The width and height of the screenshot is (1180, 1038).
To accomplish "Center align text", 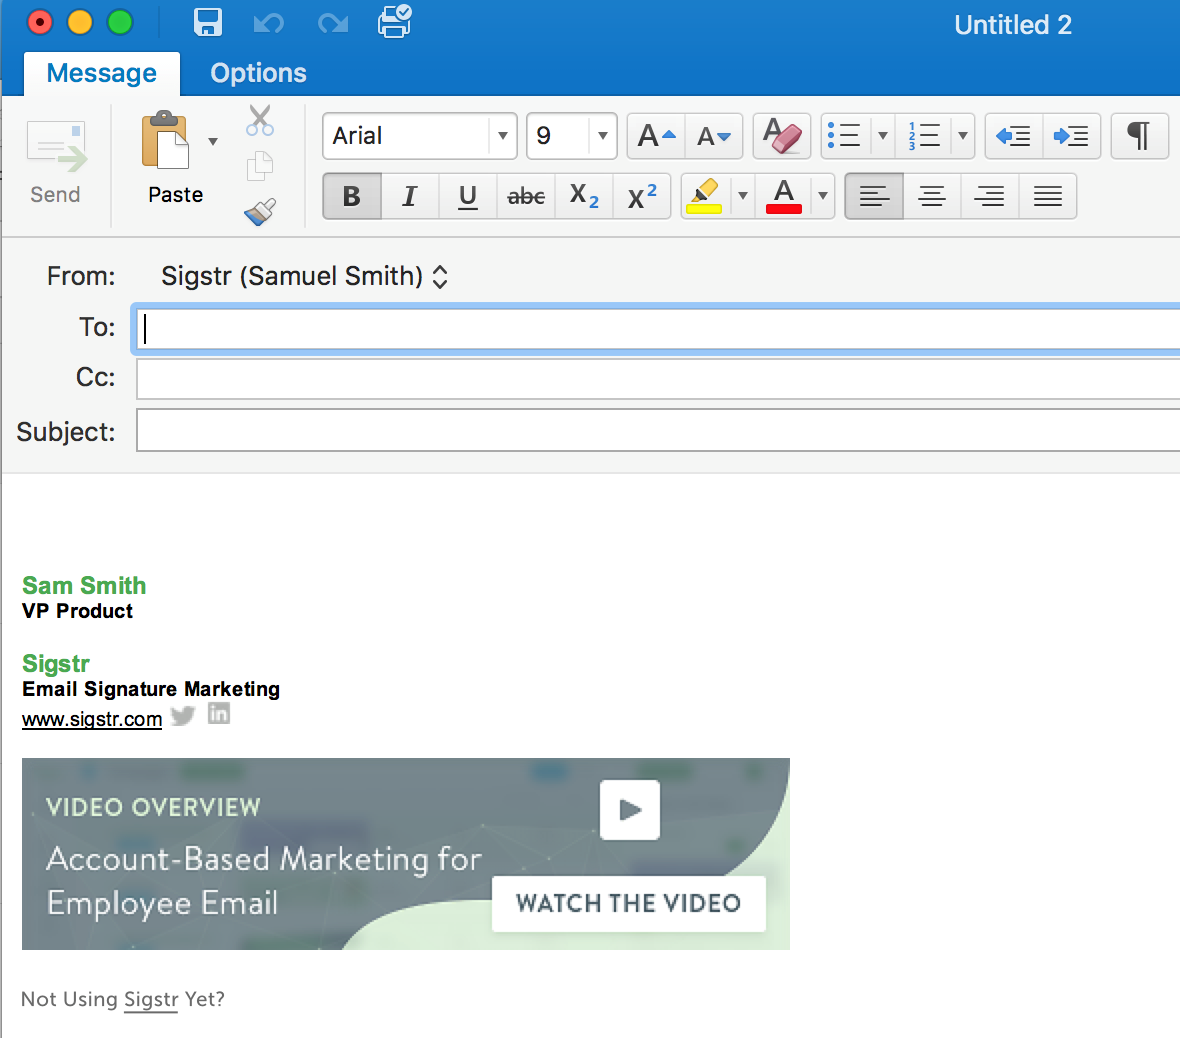I will click(932, 196).
